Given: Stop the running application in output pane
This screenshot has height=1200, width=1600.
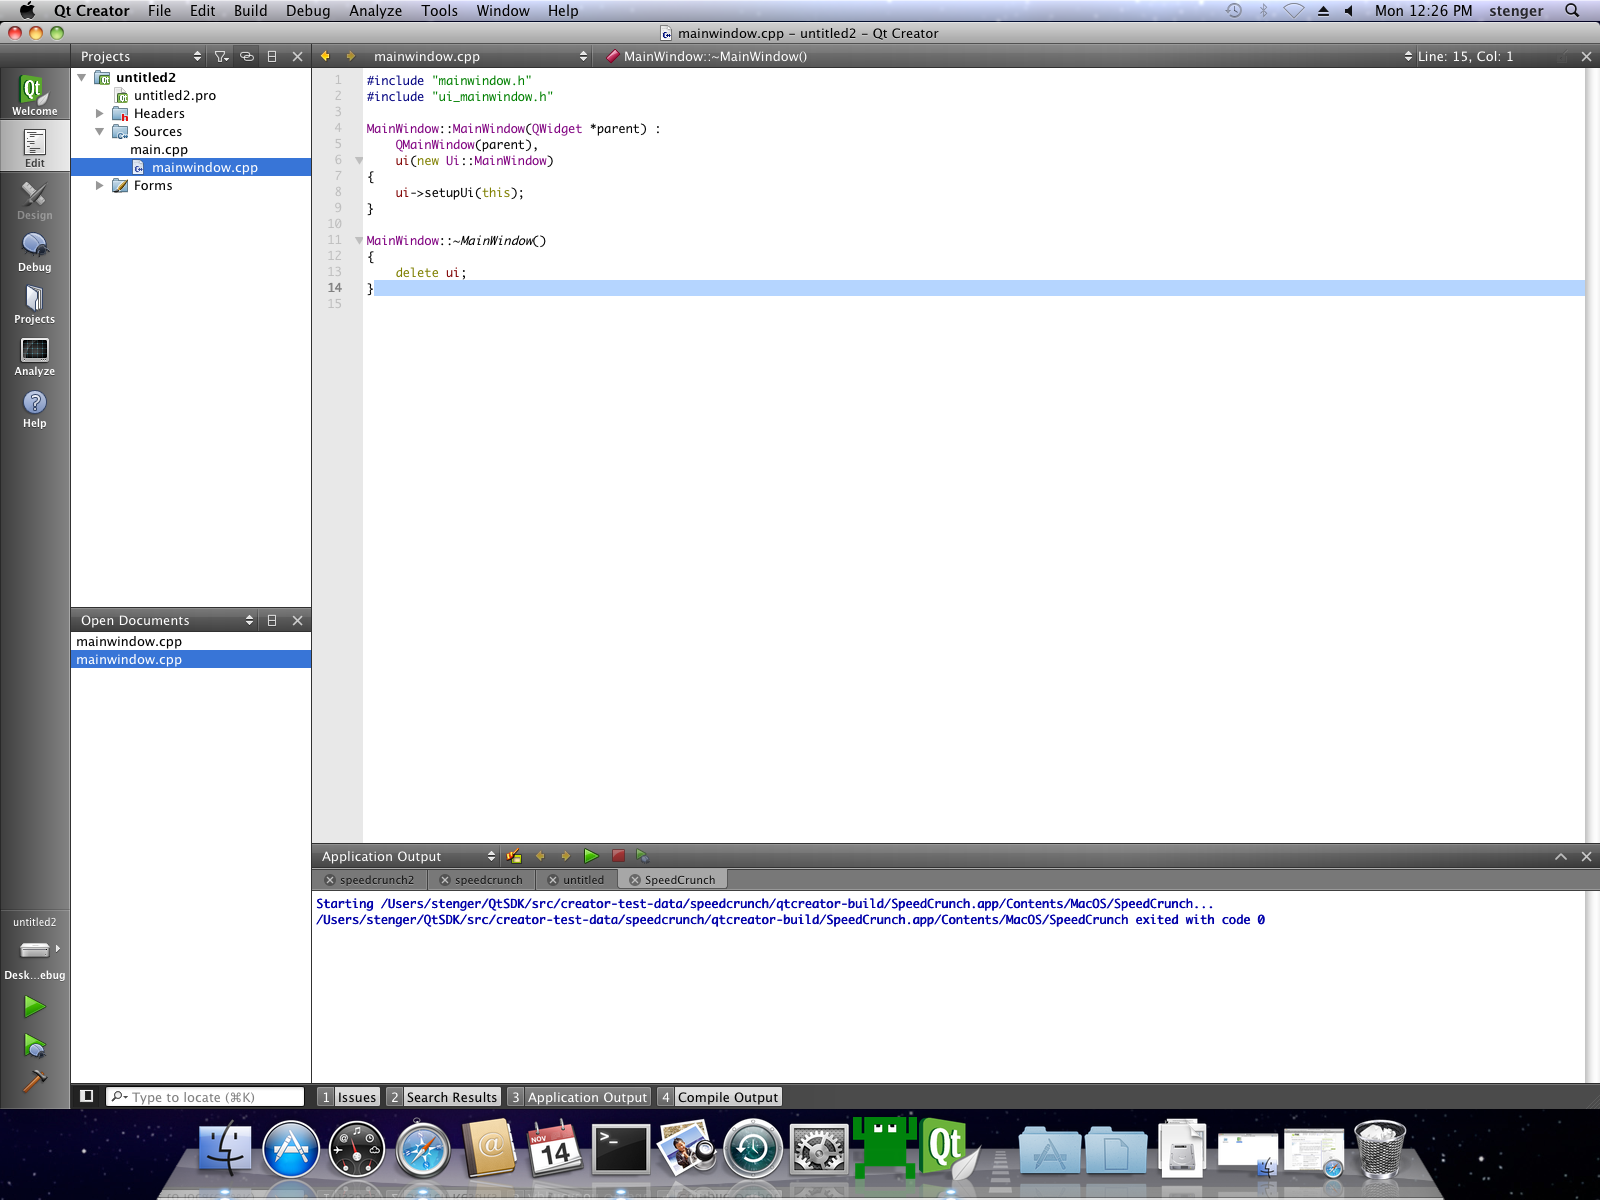Looking at the screenshot, I should (618, 856).
